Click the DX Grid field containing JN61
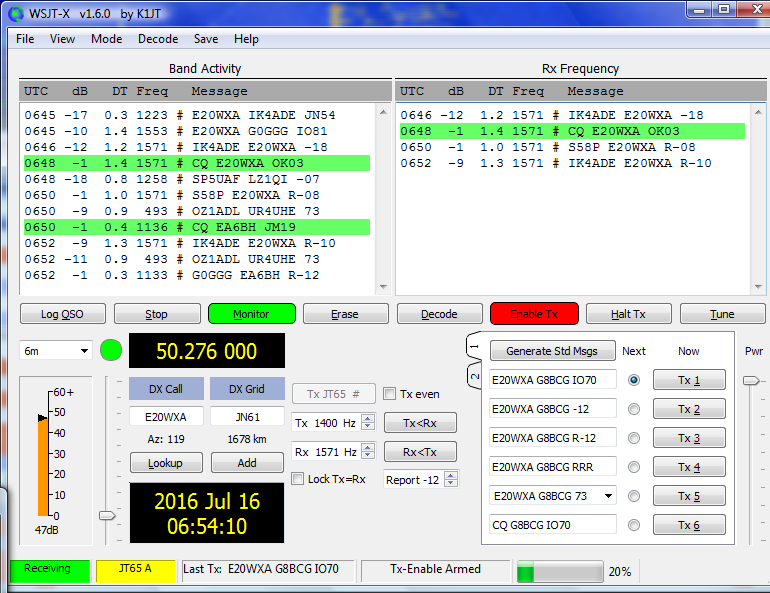 click(247, 417)
